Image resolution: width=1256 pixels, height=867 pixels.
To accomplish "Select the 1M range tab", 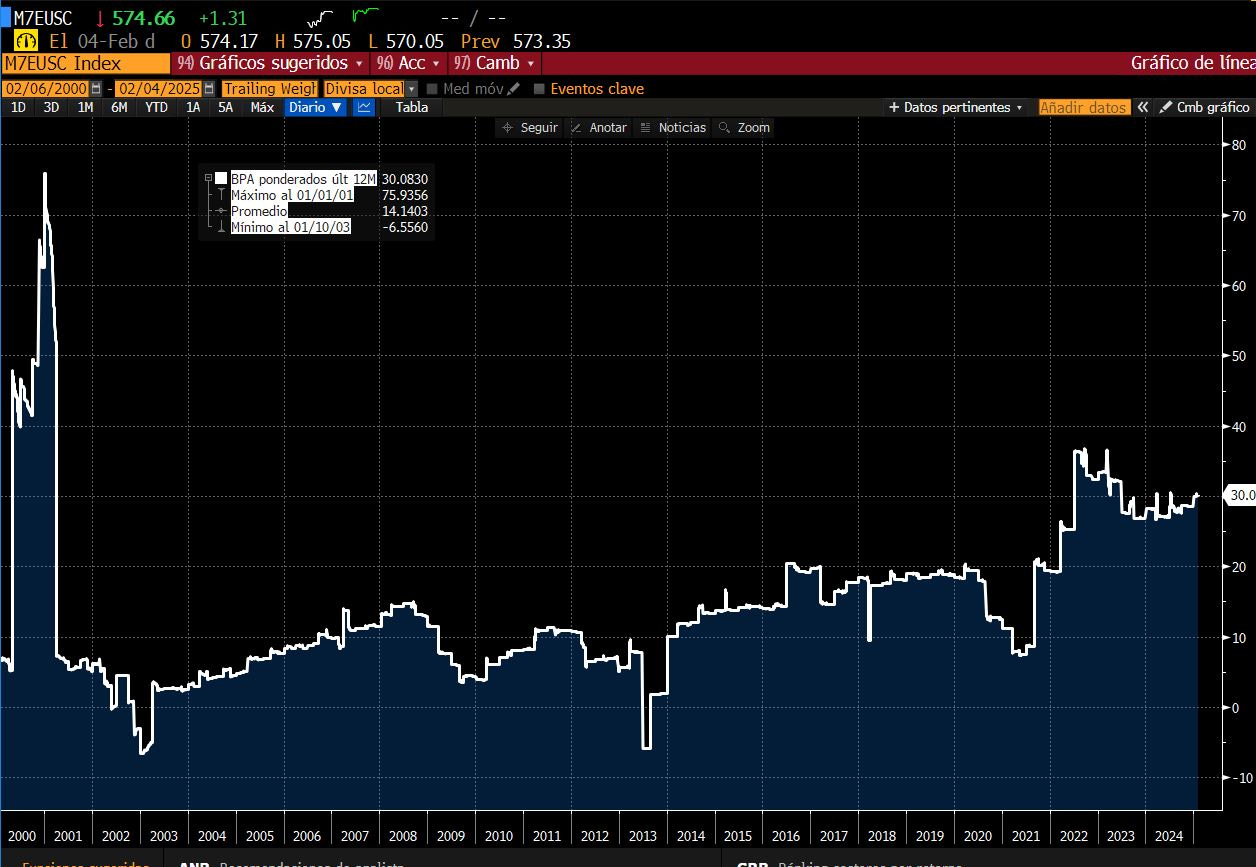I will 85,107.
